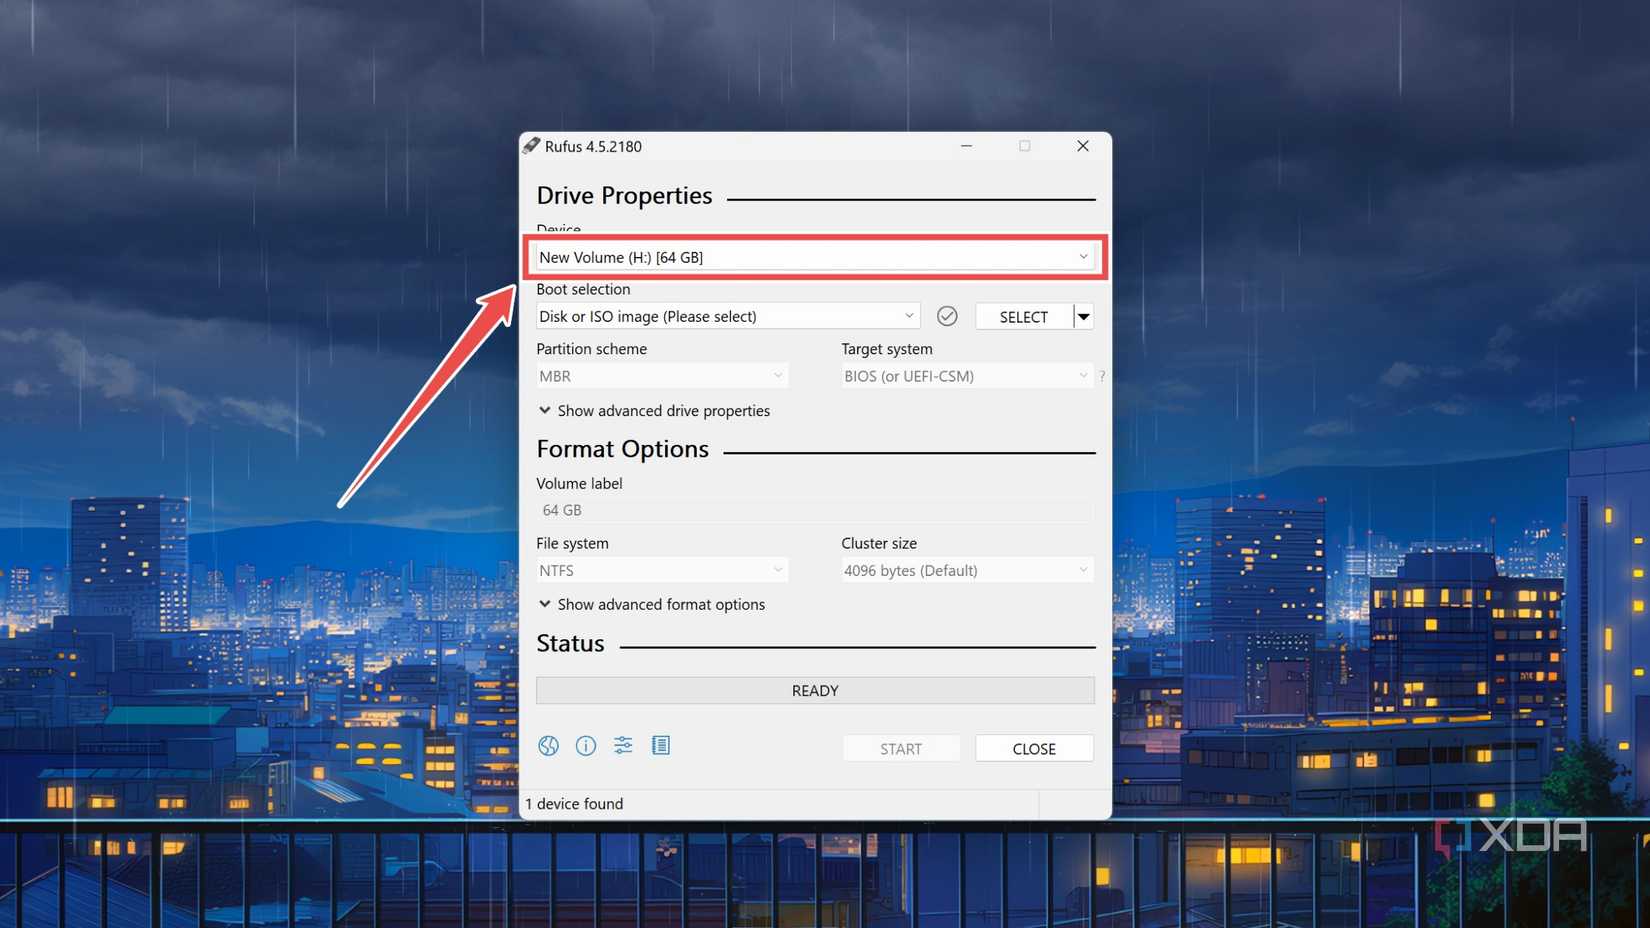
Task: Open the File system NTFS dropdown
Action: click(662, 570)
